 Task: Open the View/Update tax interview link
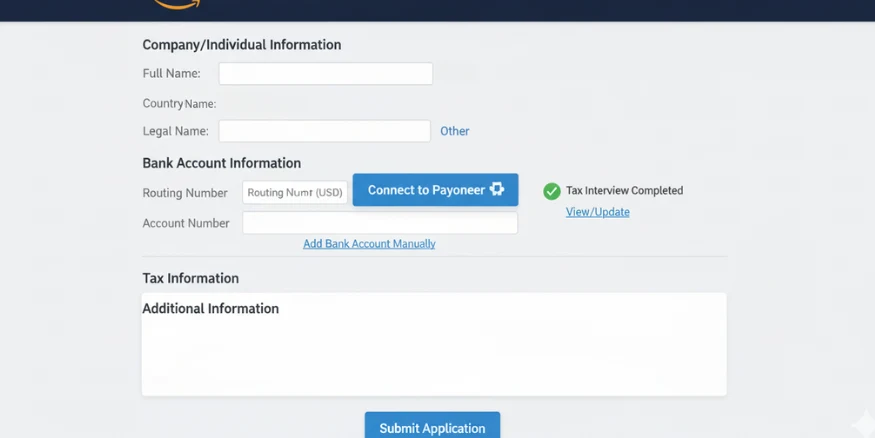(x=597, y=212)
